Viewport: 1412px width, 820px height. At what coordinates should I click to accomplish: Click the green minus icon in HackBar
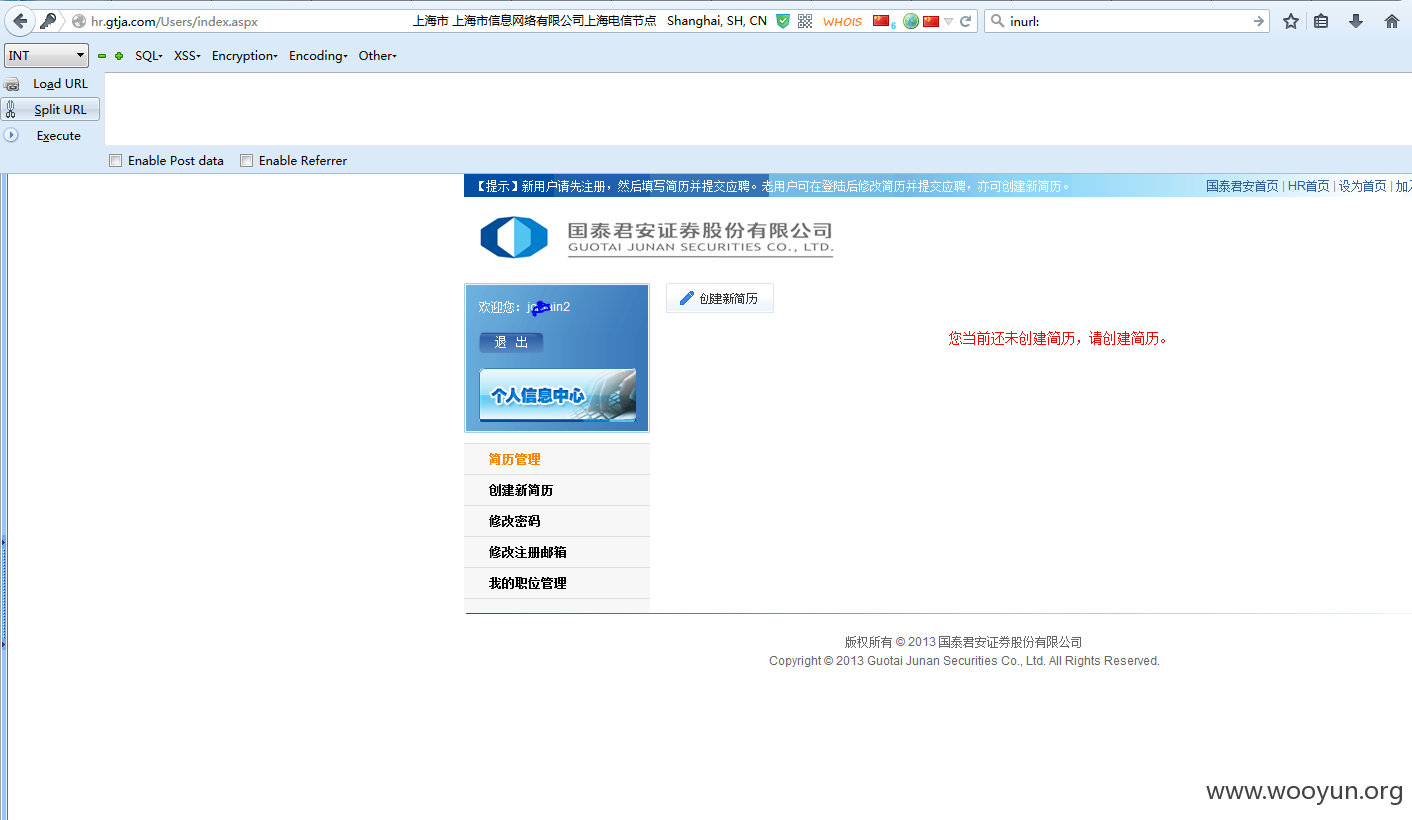102,56
